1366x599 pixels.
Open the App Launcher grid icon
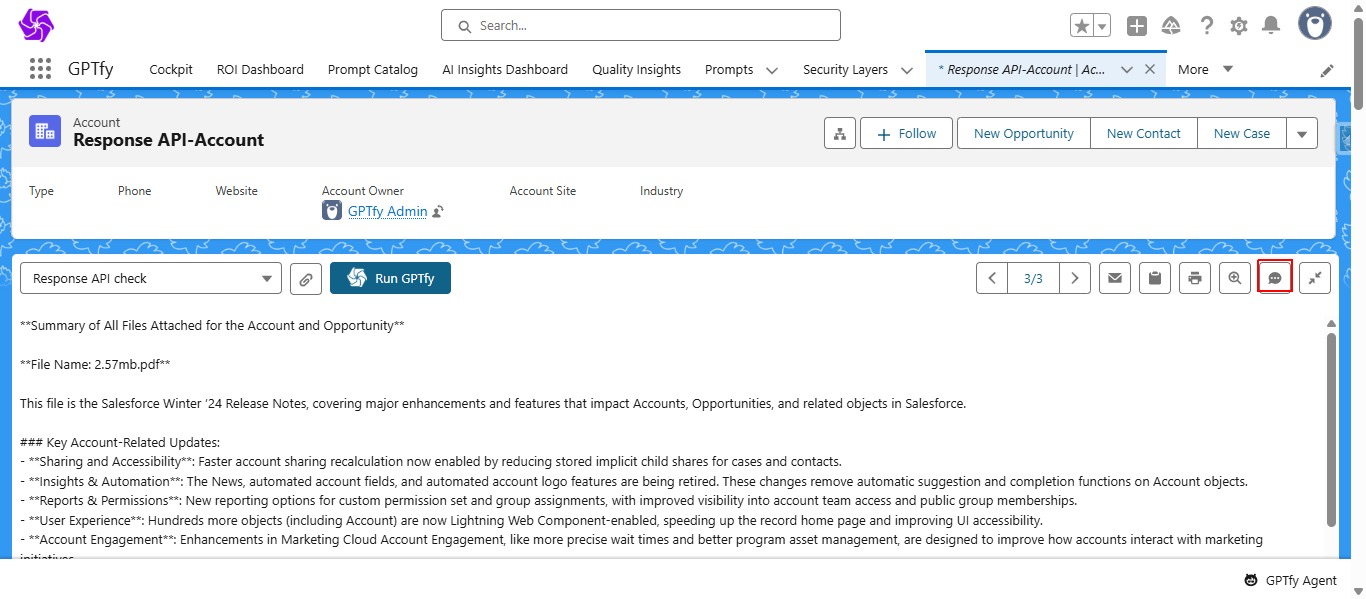point(40,69)
